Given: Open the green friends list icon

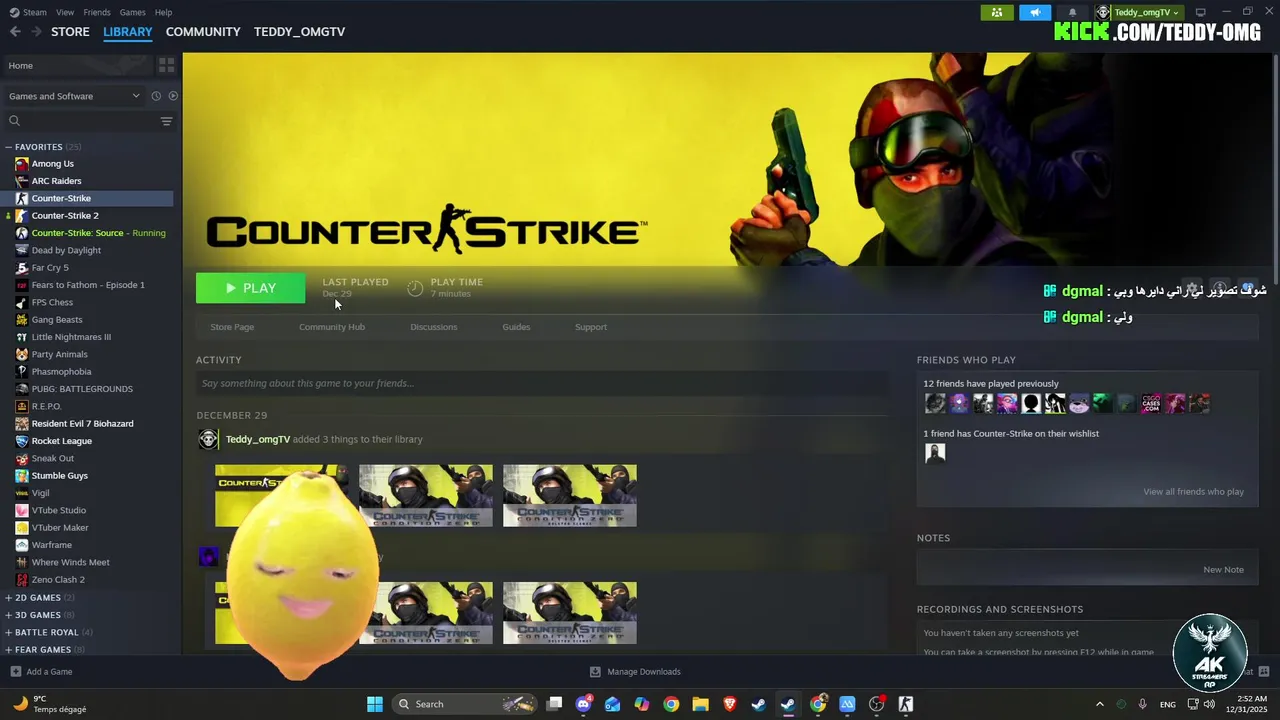Looking at the screenshot, I should click(996, 12).
